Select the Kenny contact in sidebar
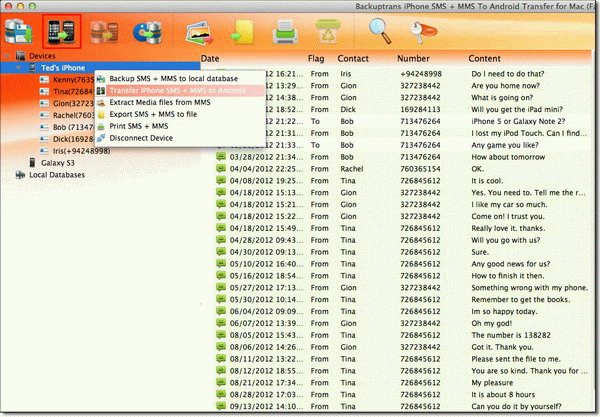This screenshot has height=417, width=600. coord(73,80)
